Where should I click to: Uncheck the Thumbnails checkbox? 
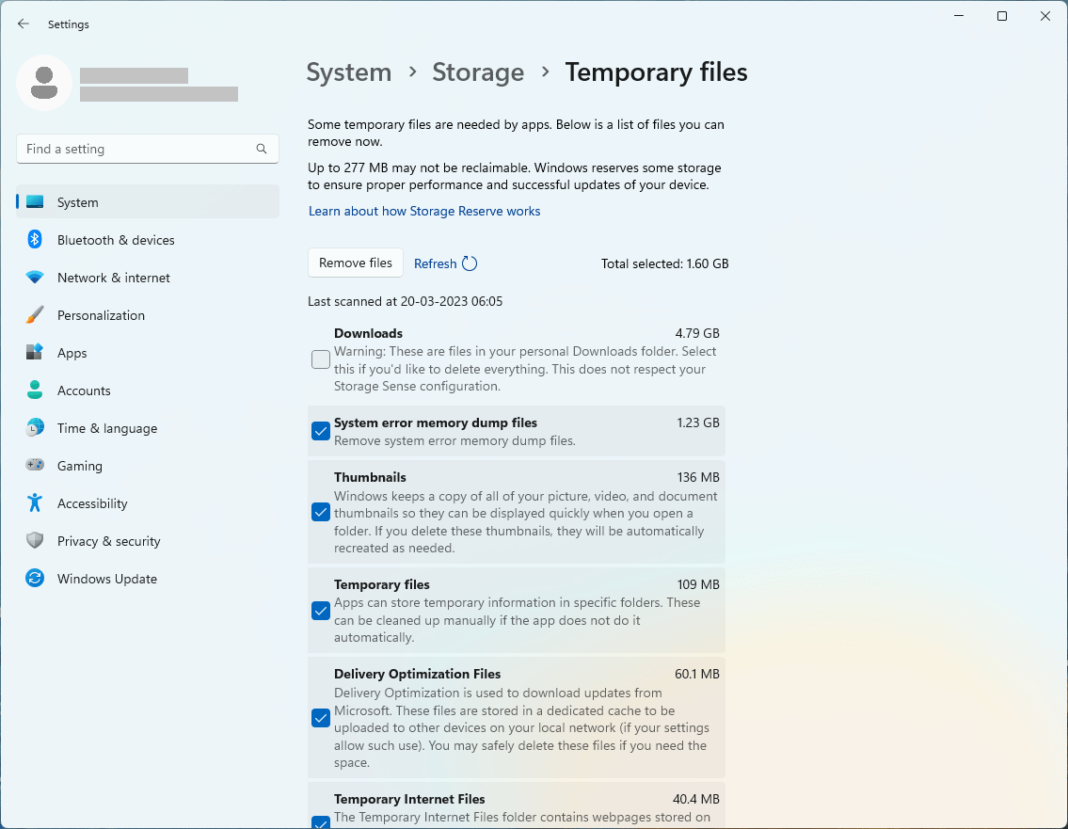pos(320,512)
